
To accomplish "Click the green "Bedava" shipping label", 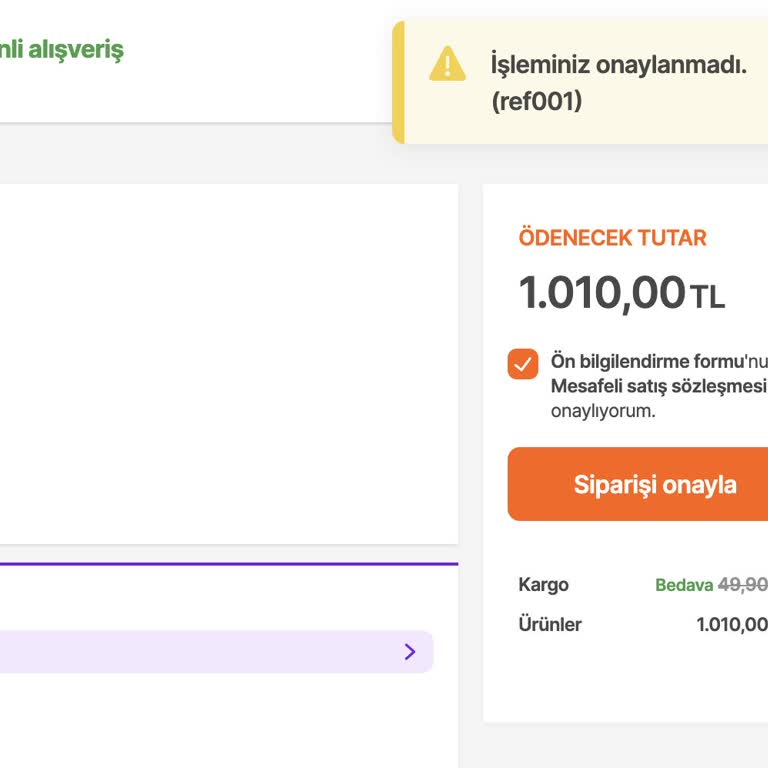I will tap(684, 585).
